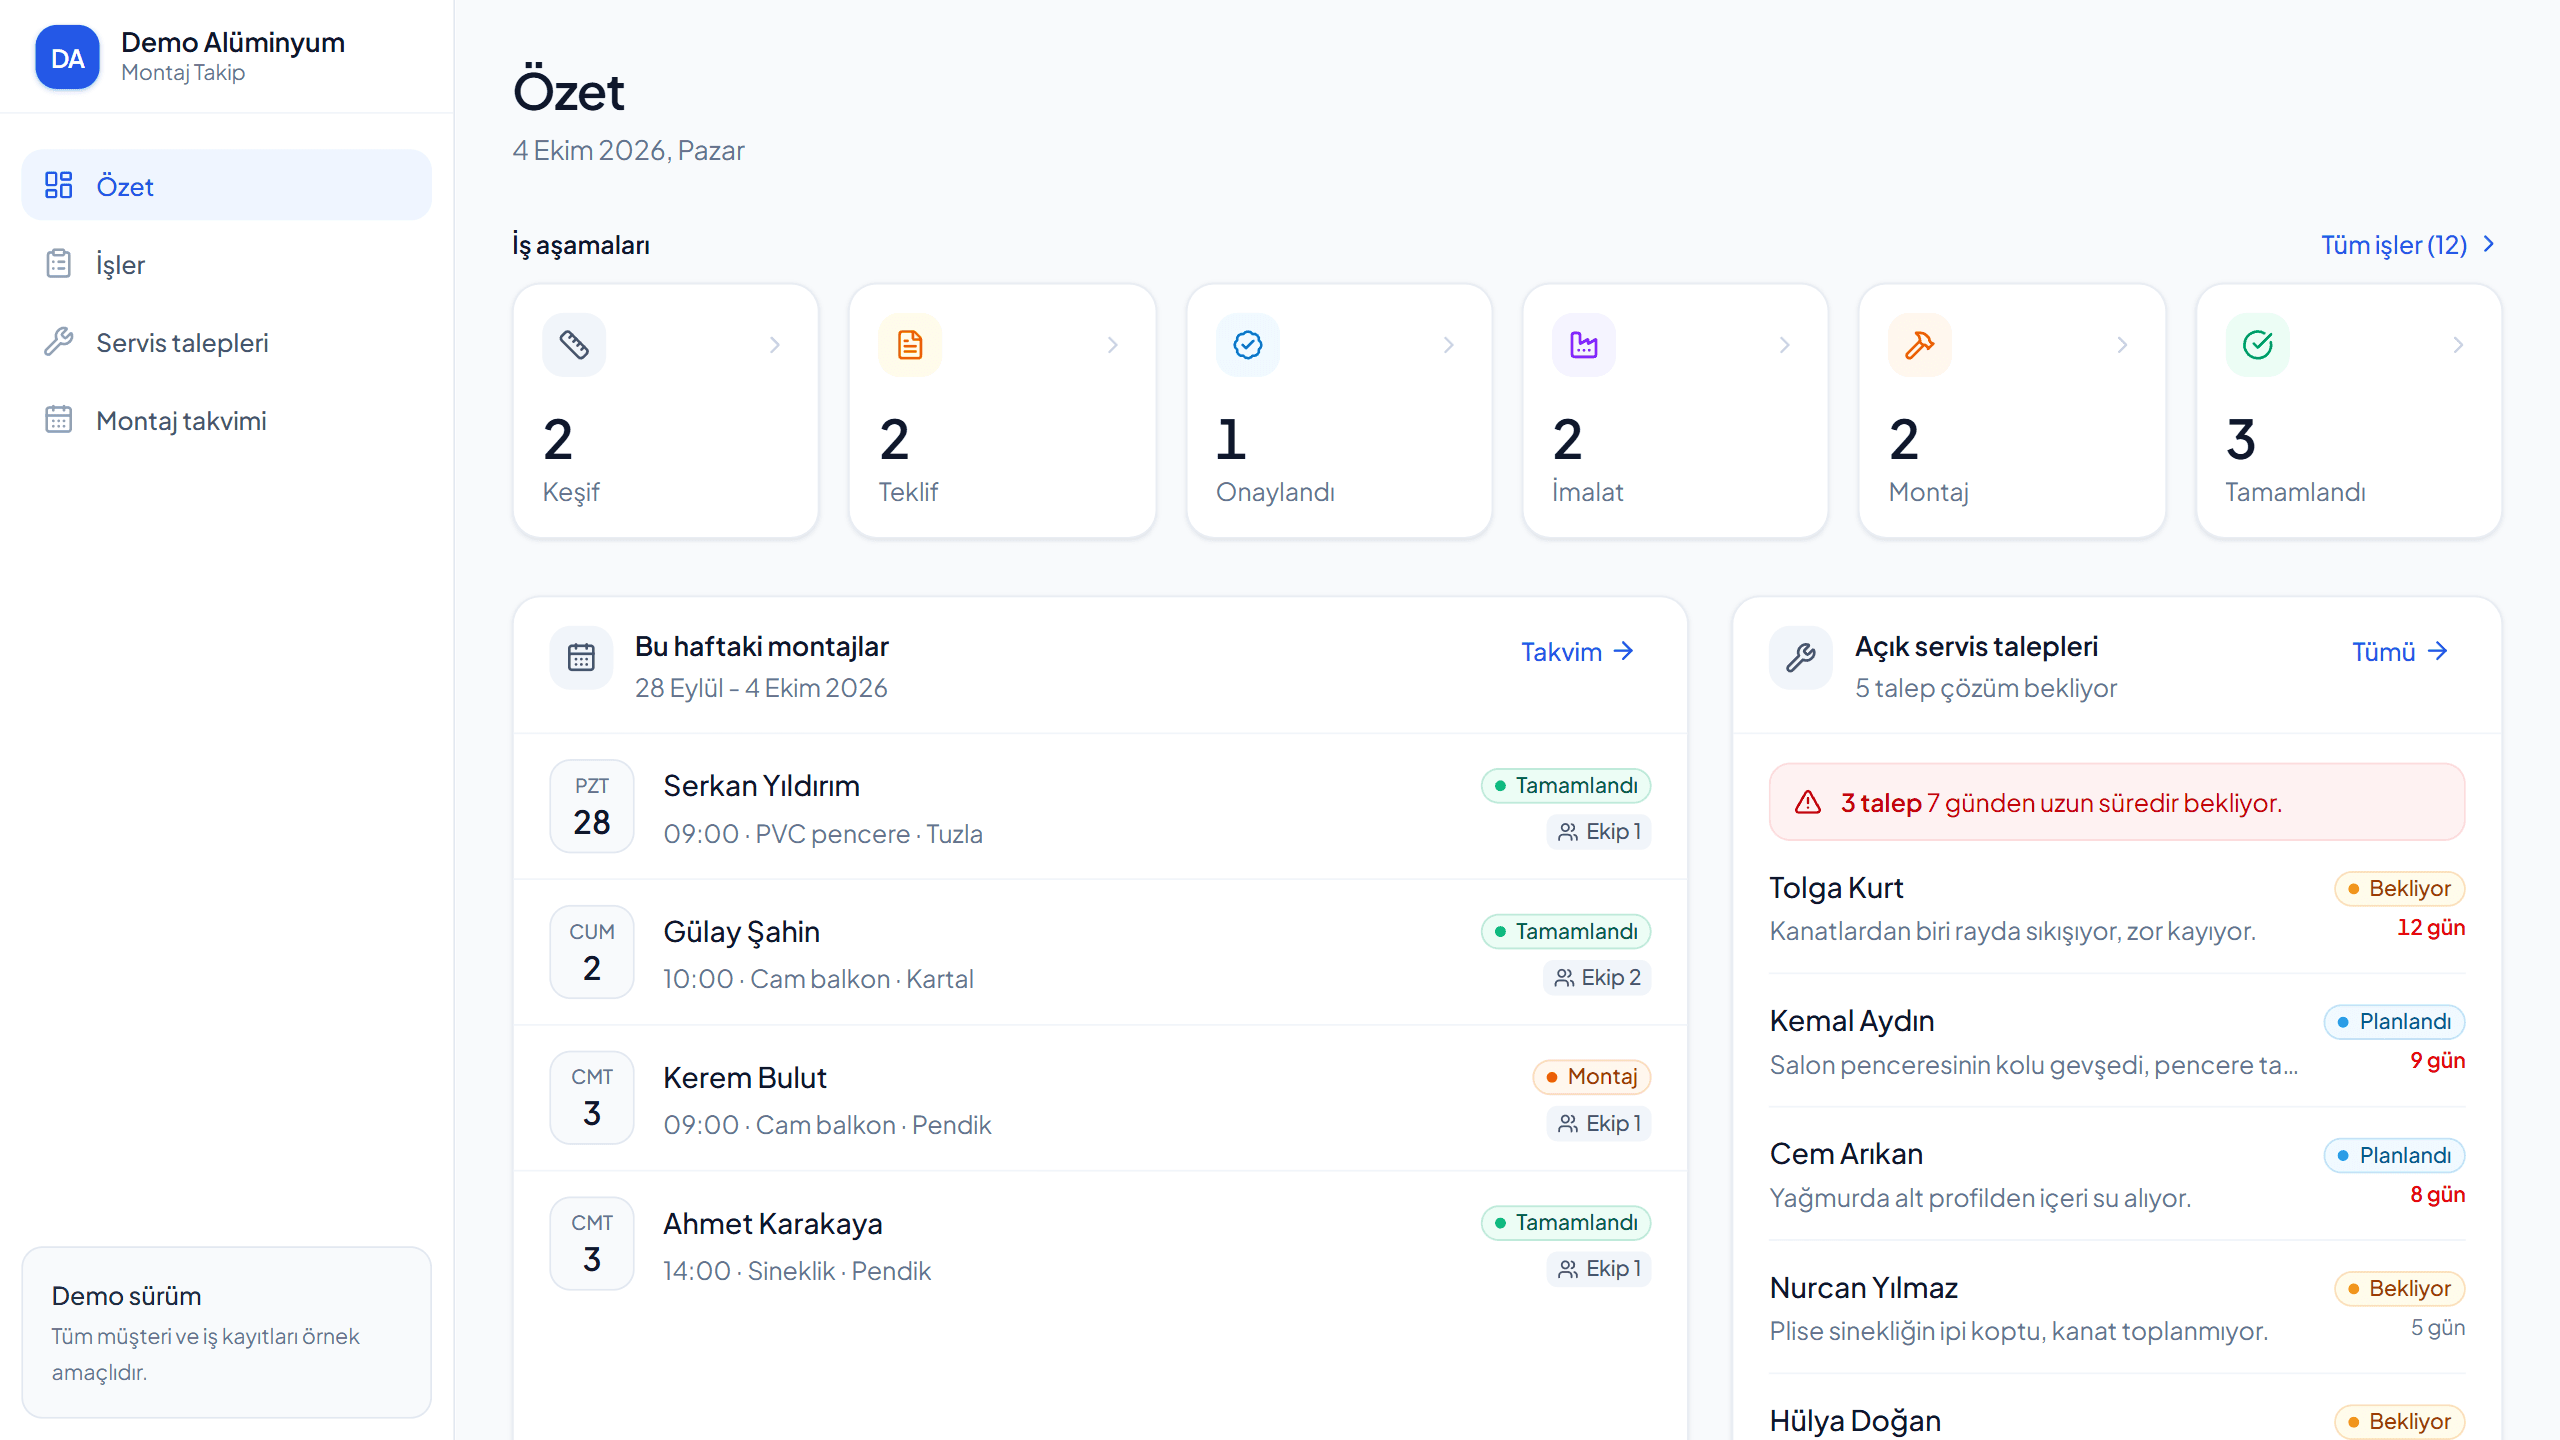Click the PZT 28 date tile

tap(592, 806)
